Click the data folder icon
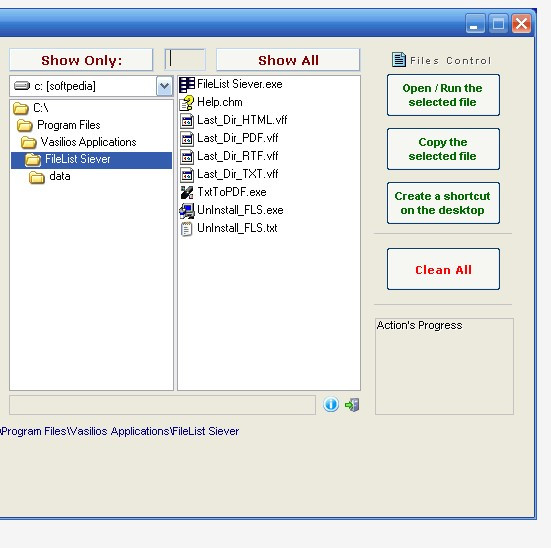 [x=37, y=177]
